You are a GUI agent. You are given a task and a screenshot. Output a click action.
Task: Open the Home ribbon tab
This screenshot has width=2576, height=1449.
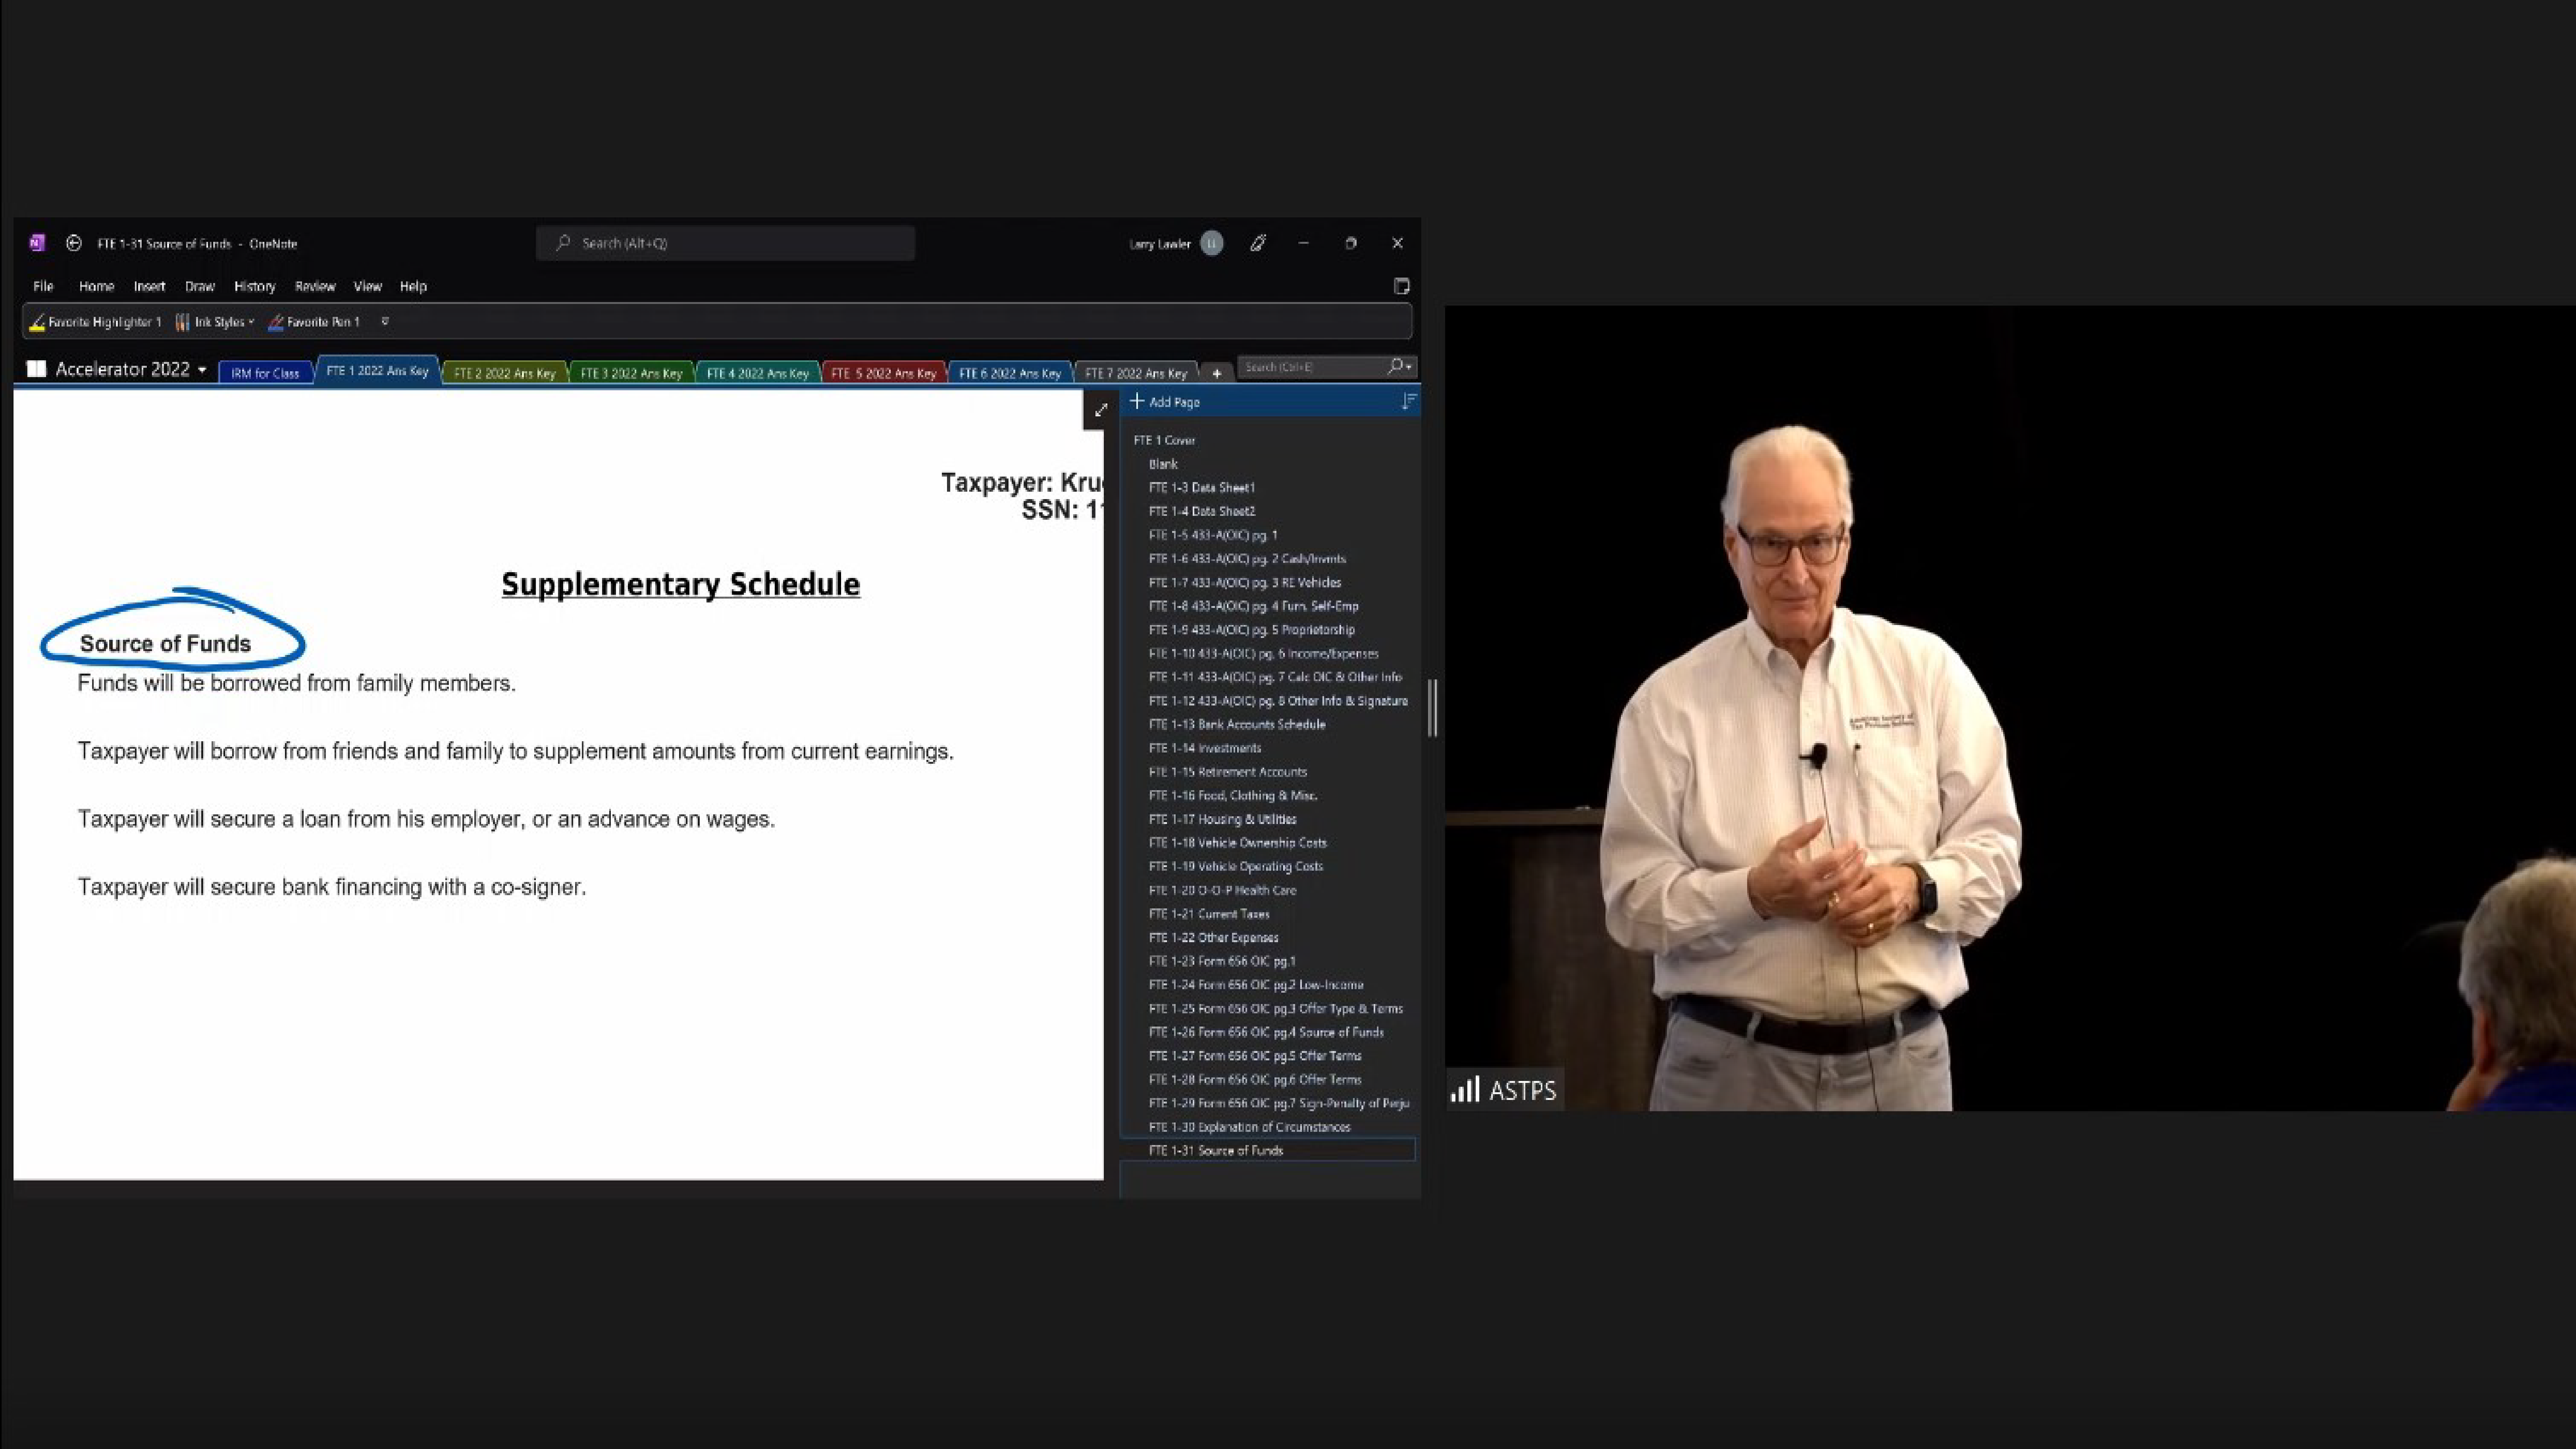click(x=96, y=286)
